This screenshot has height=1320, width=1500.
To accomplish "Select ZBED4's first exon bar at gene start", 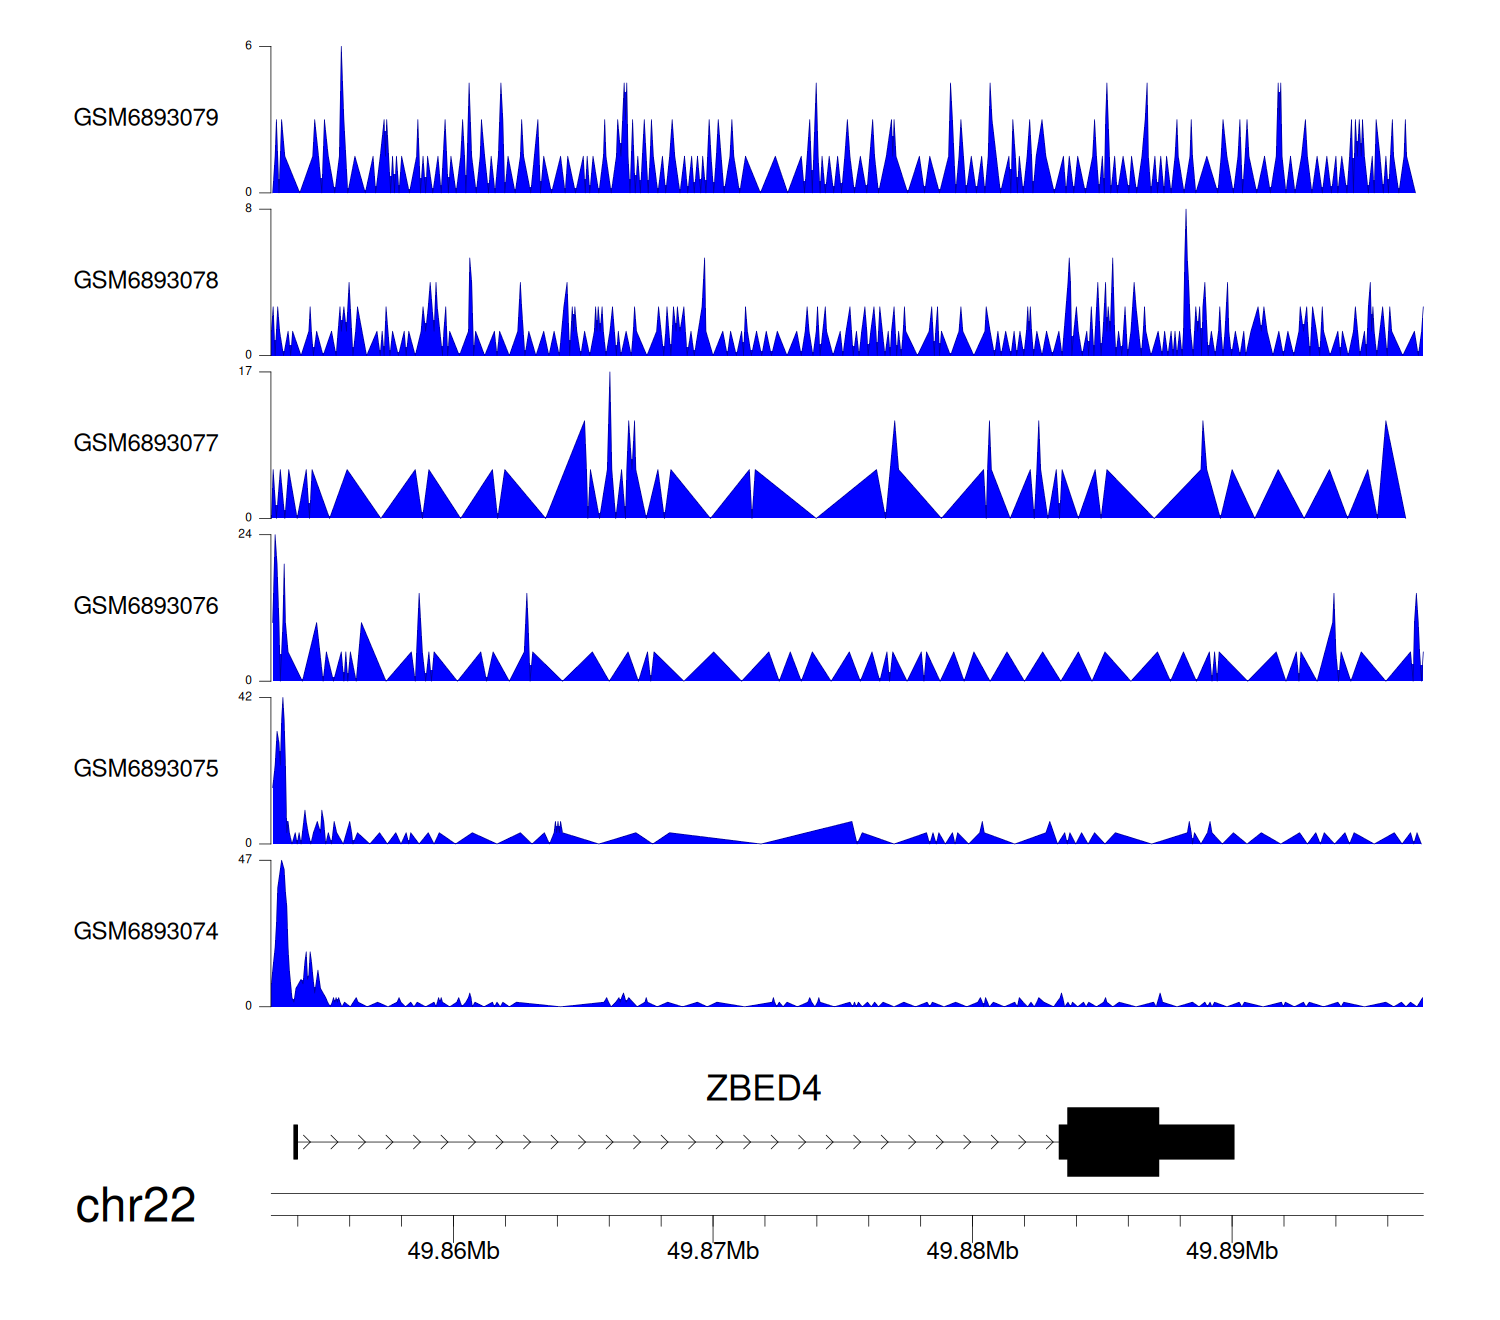I will (295, 1141).
